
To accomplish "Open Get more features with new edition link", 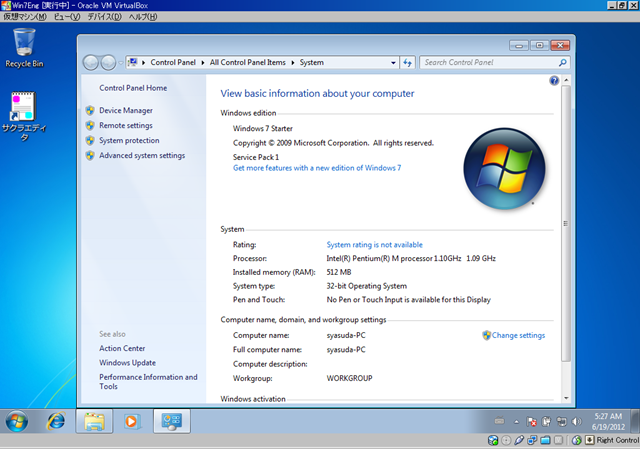I will (x=317, y=168).
